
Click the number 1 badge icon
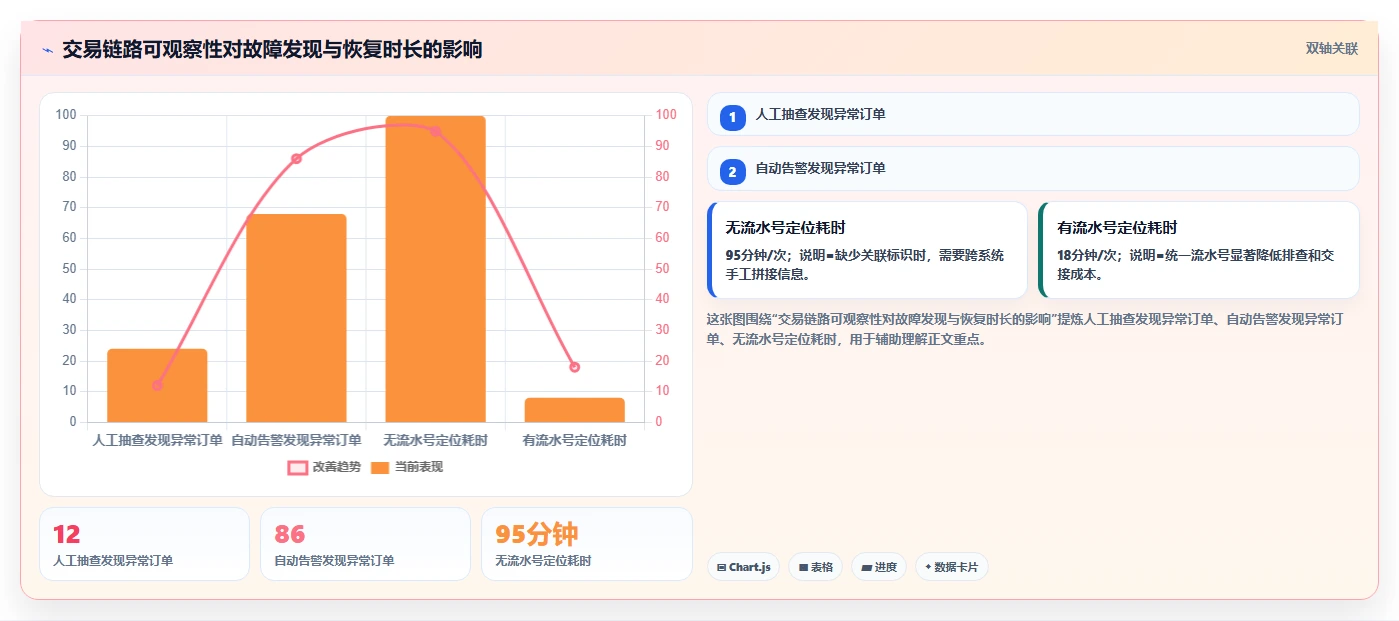coord(733,117)
